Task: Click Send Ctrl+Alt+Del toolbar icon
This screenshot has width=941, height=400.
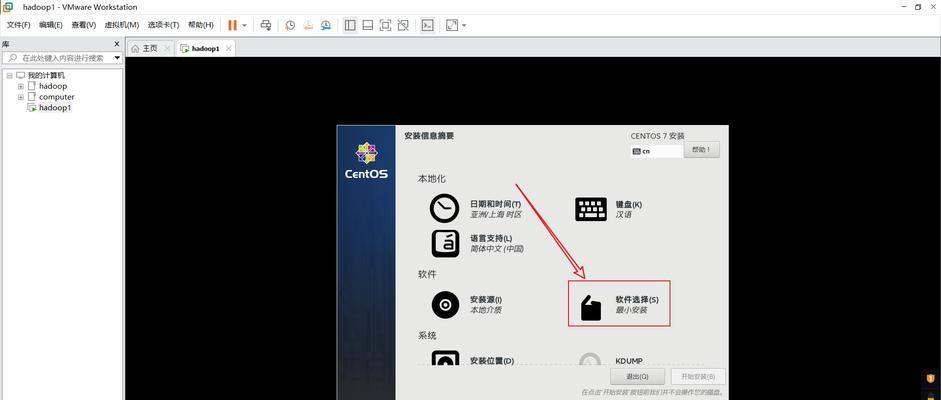Action: (266, 25)
